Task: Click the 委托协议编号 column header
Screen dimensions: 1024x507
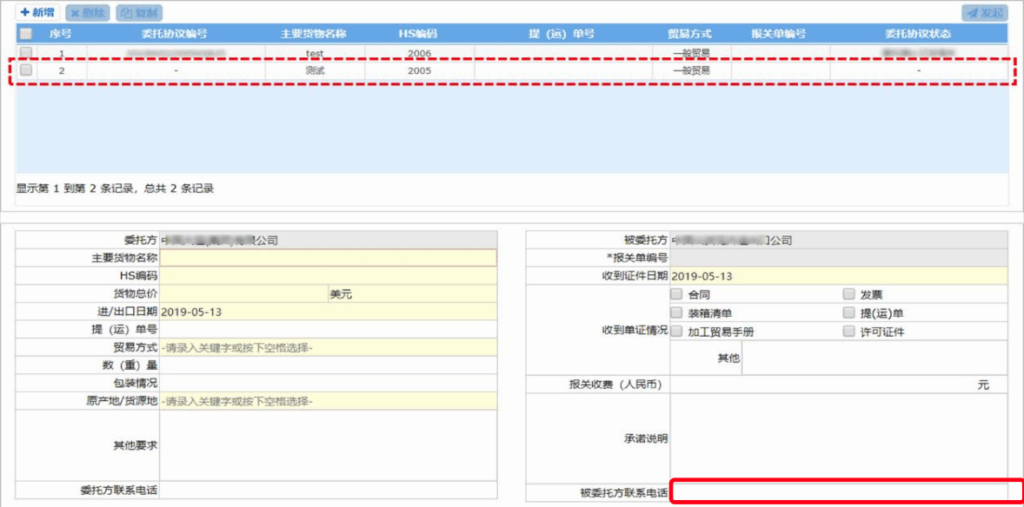Action: pyautogui.click(x=176, y=34)
